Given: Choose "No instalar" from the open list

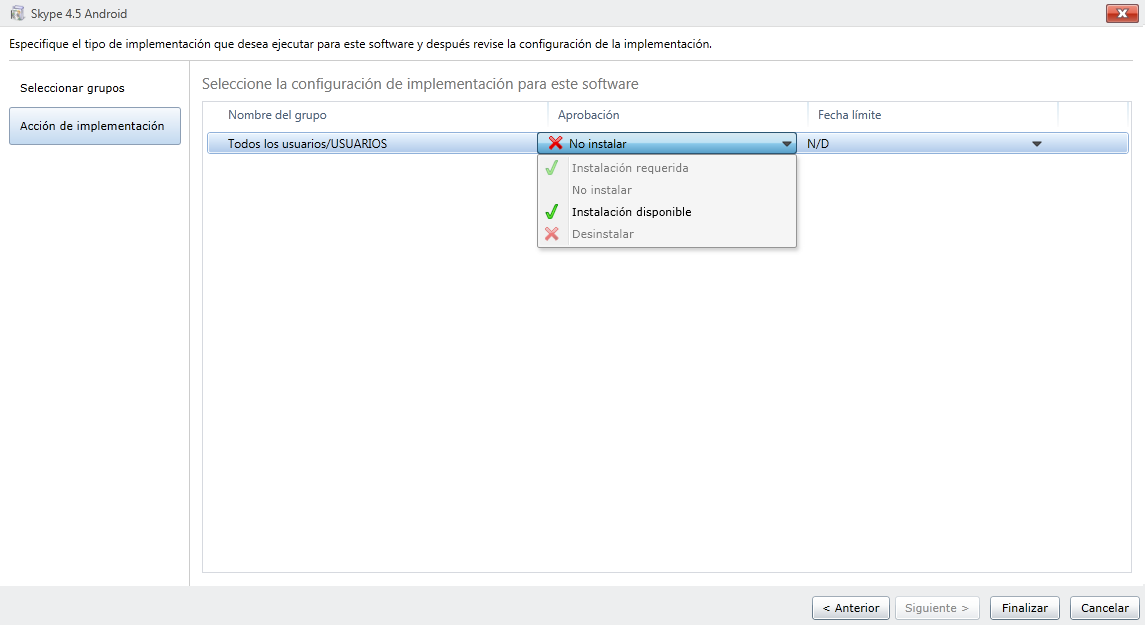Looking at the screenshot, I should point(602,190).
